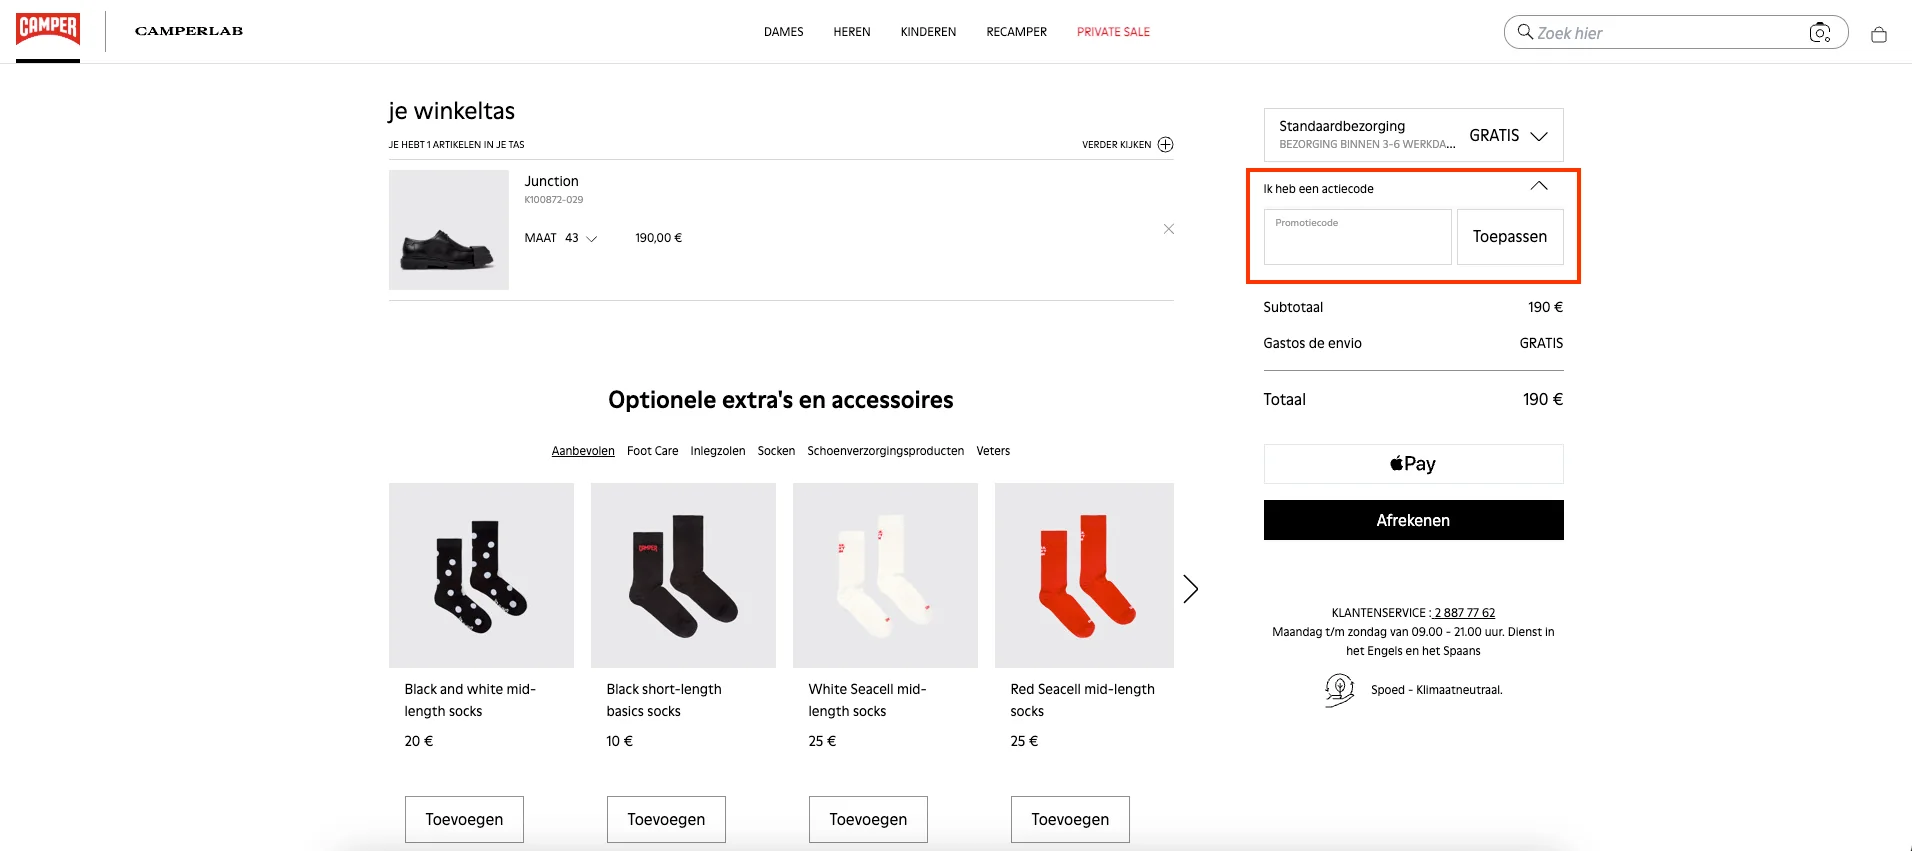
Task: Collapse the 'Ik heb een actiecode' section
Action: tap(1538, 187)
